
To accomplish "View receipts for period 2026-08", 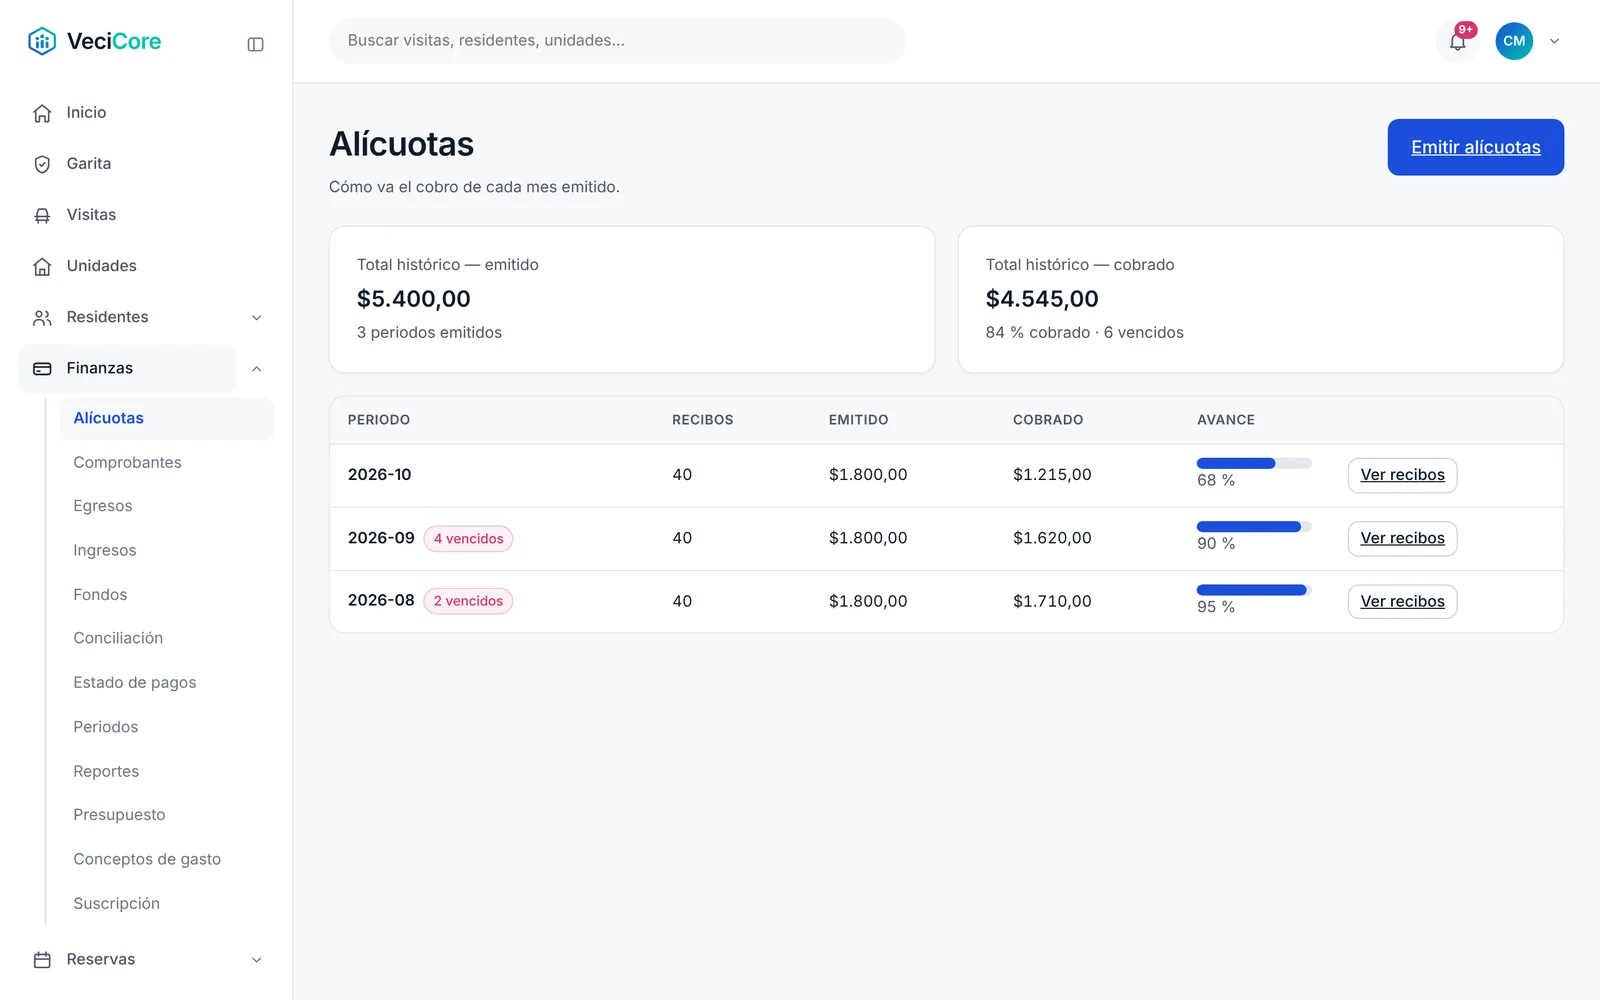I will (x=1402, y=601).
